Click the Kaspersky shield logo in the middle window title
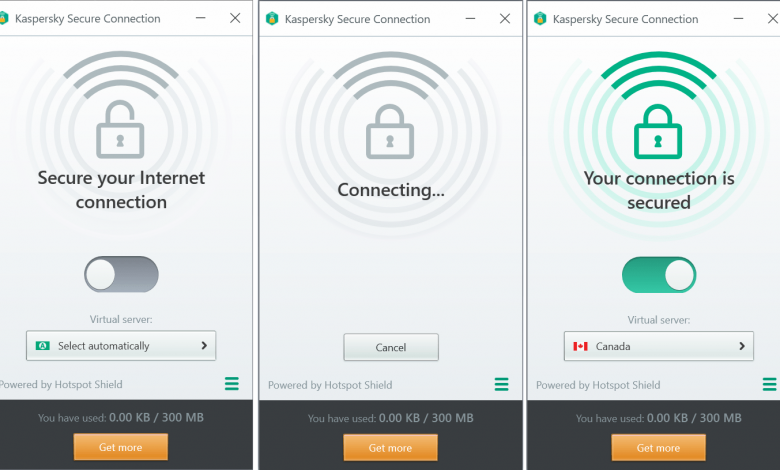Screen dimensions: 780x470 271,18
